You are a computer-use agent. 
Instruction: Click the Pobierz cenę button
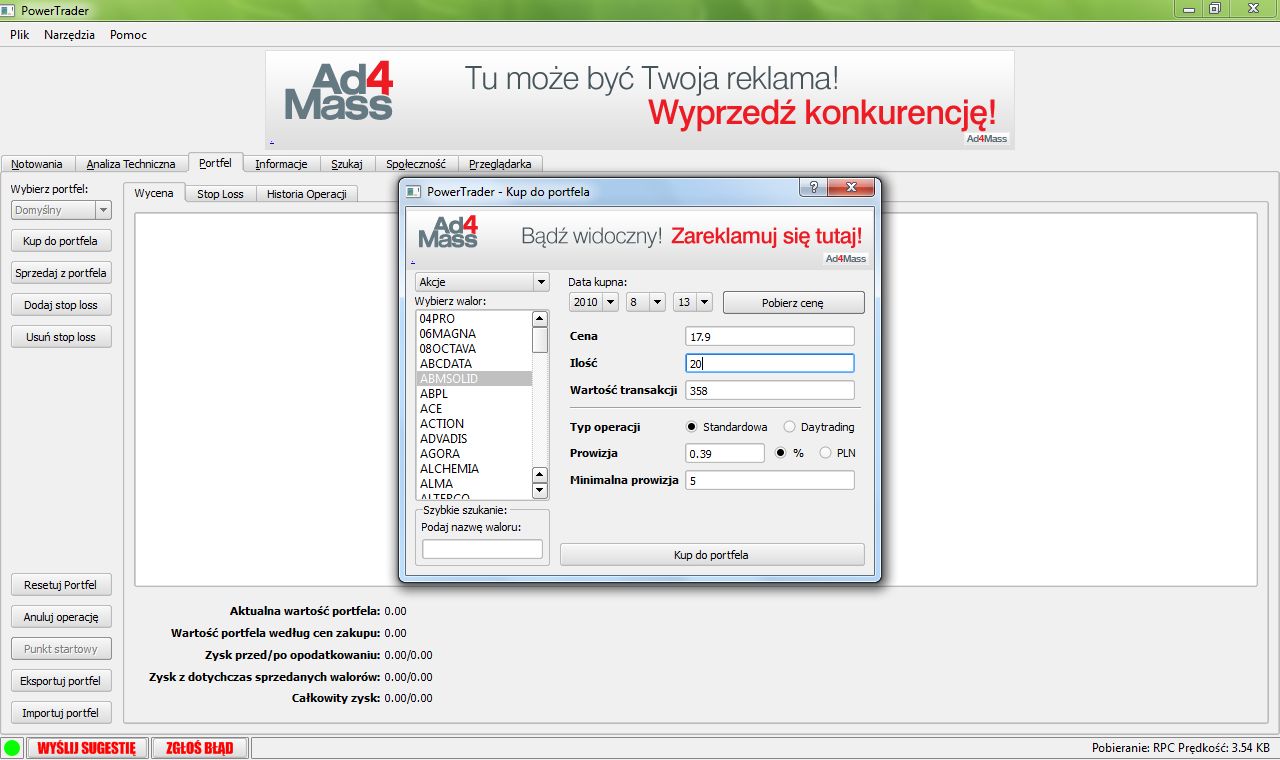point(793,302)
